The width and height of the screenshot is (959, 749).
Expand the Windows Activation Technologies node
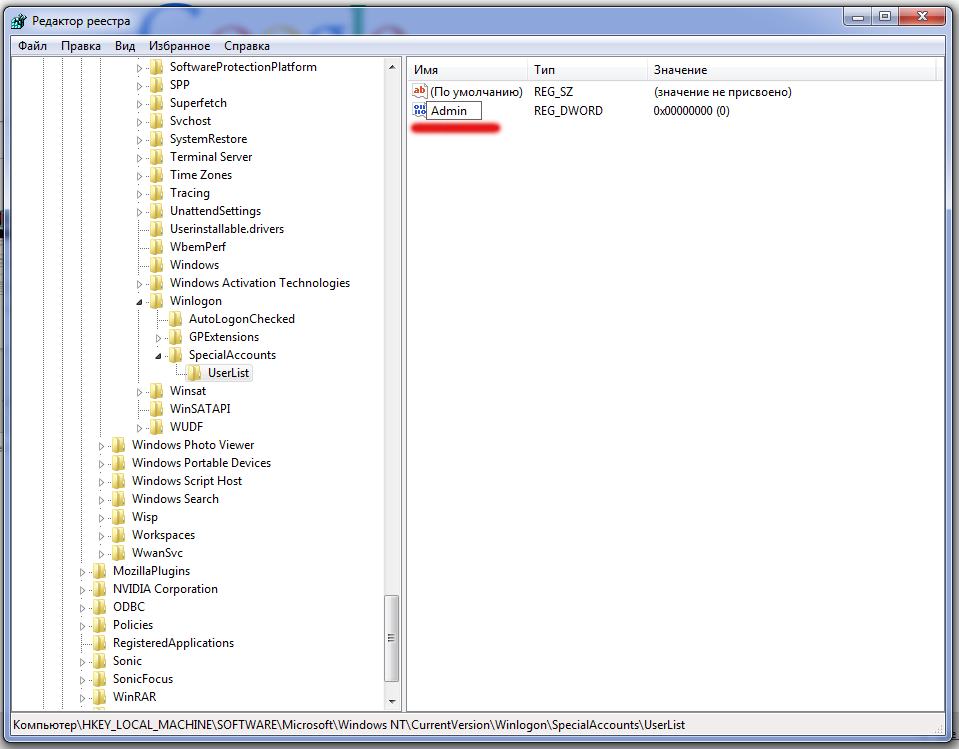click(x=139, y=284)
